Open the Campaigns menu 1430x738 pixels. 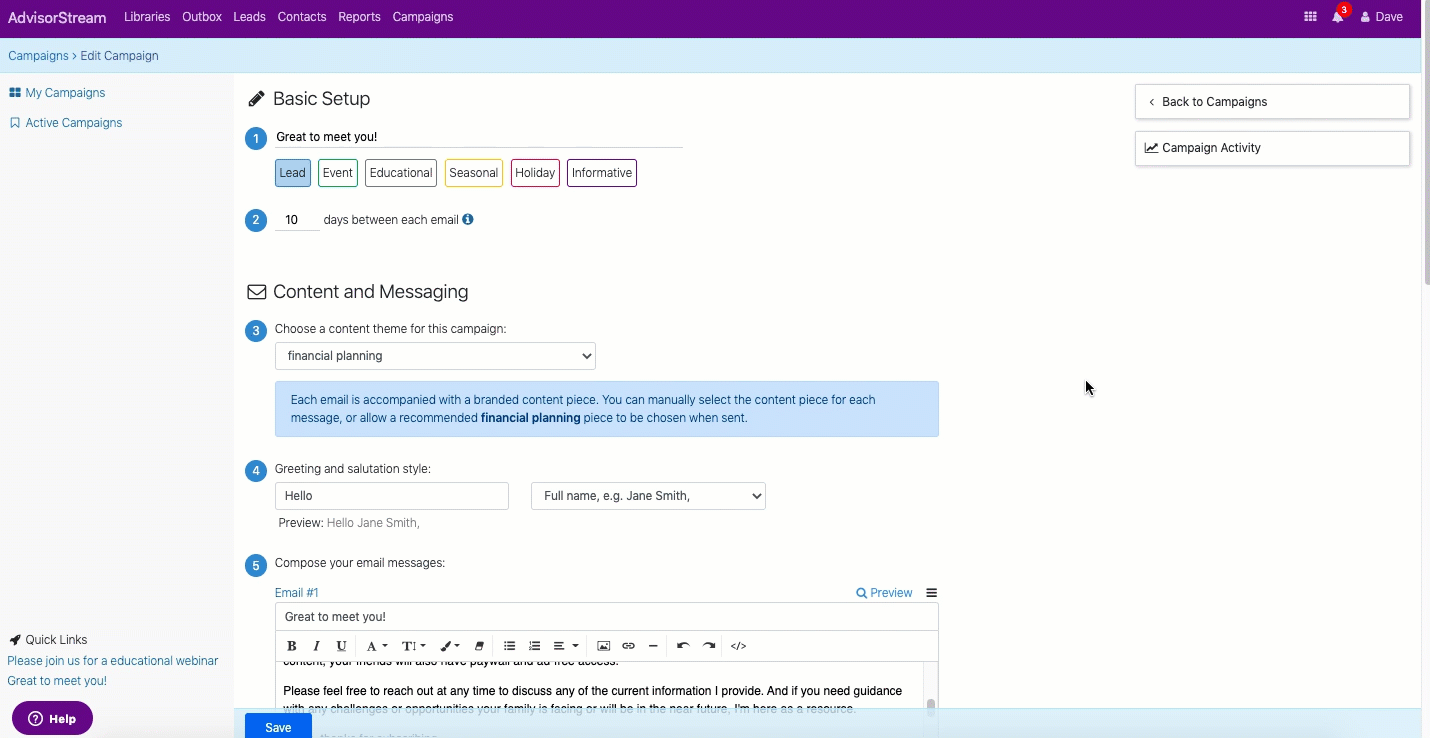click(x=423, y=17)
